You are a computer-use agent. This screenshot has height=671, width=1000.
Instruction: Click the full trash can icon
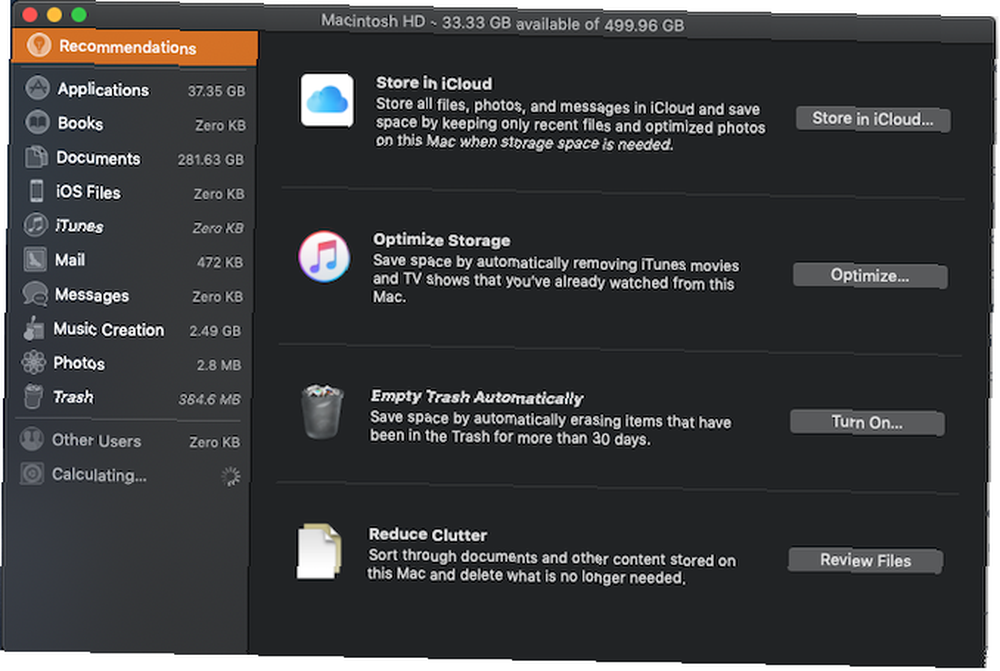click(322, 411)
